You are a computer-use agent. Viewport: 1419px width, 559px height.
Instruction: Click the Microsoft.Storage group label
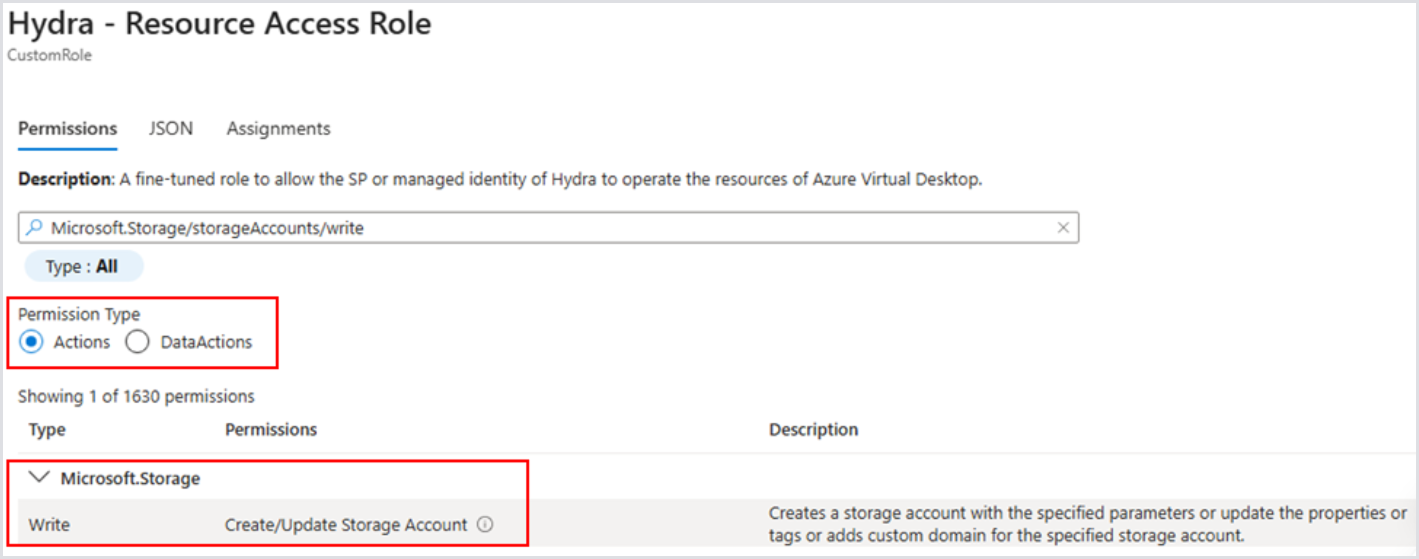point(130,478)
